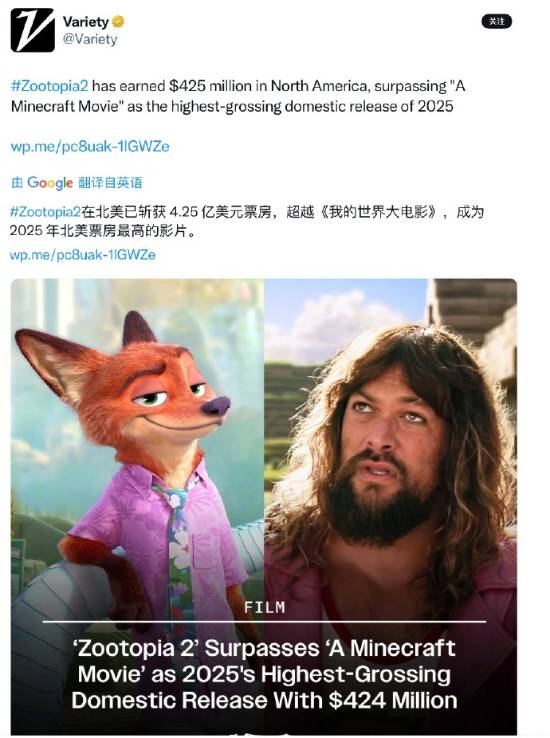Open #Zootopia2 hashtag in the English tweet

pos(49,86)
